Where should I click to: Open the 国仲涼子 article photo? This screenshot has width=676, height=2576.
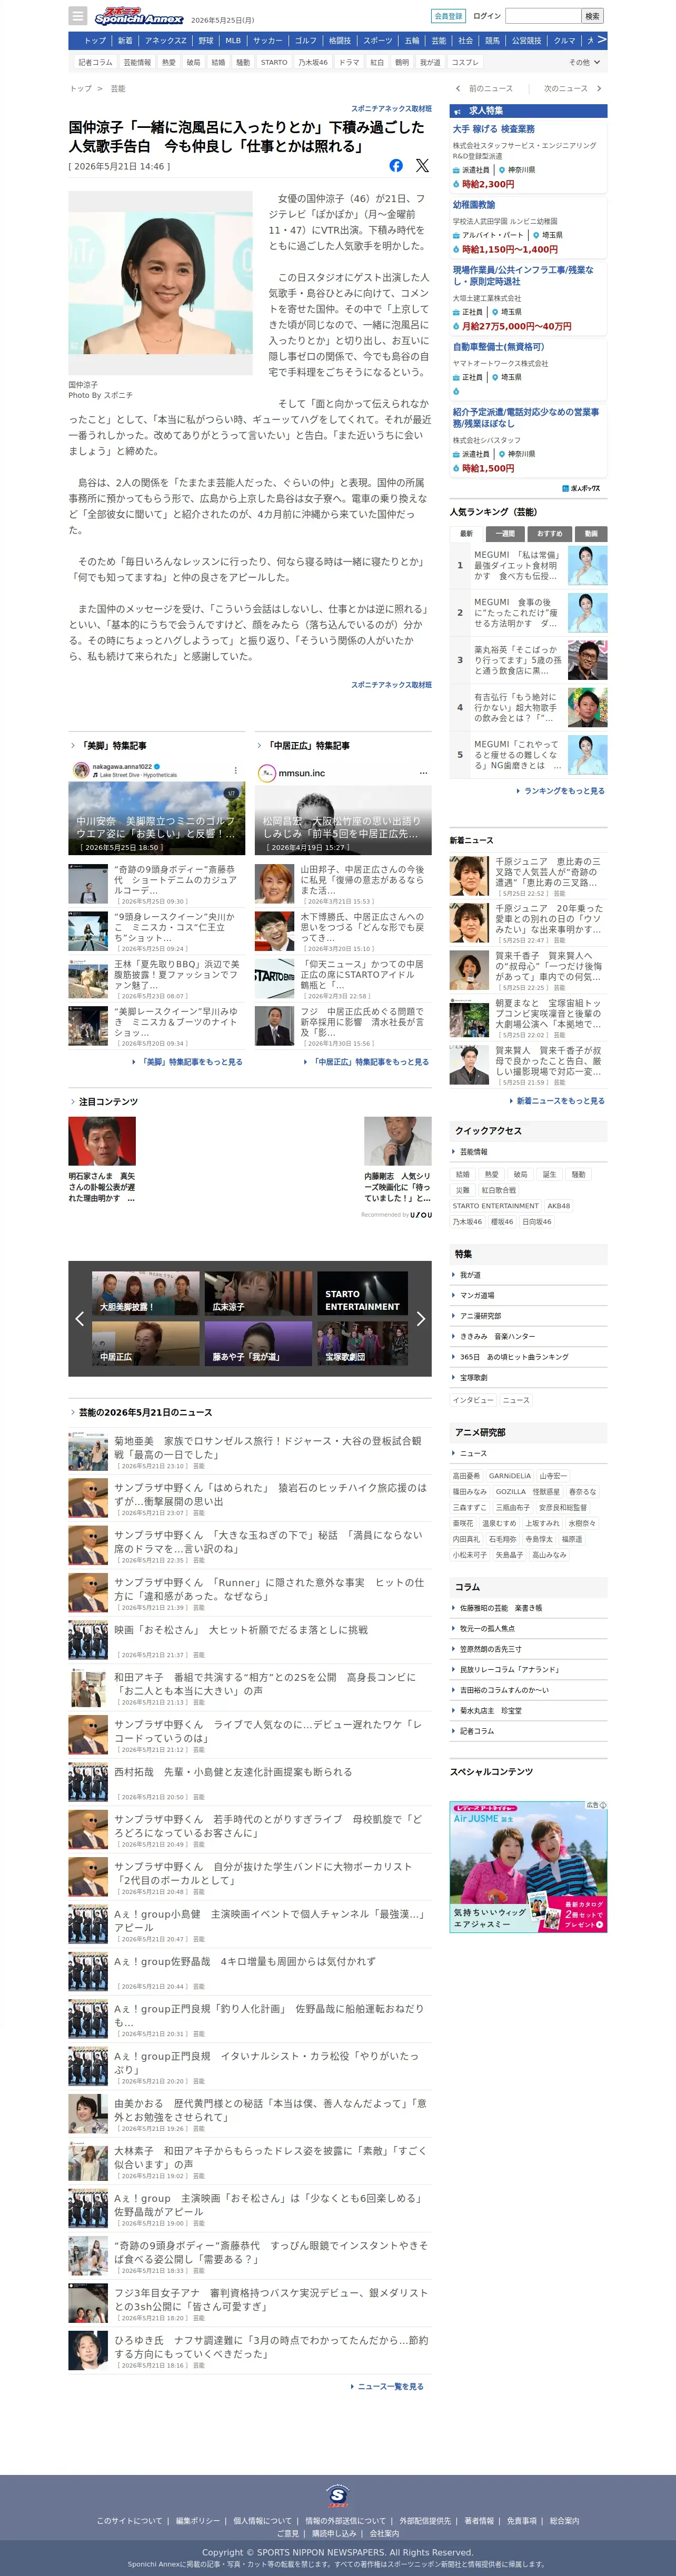[160, 283]
